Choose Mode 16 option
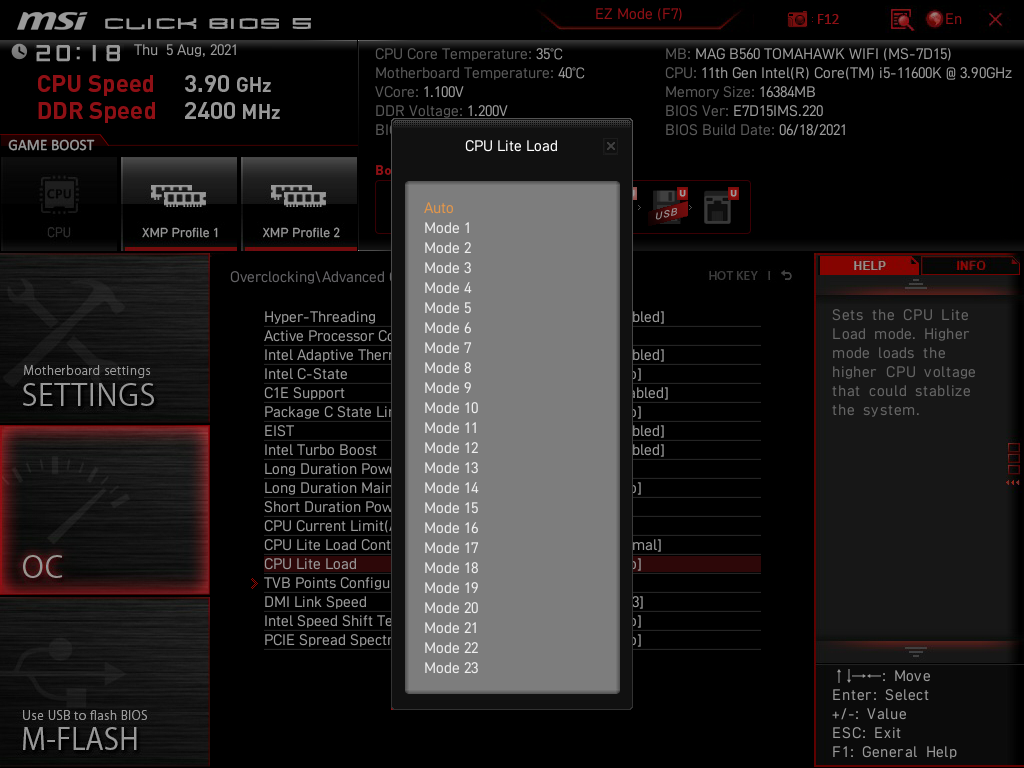The width and height of the screenshot is (1024, 768). click(451, 528)
